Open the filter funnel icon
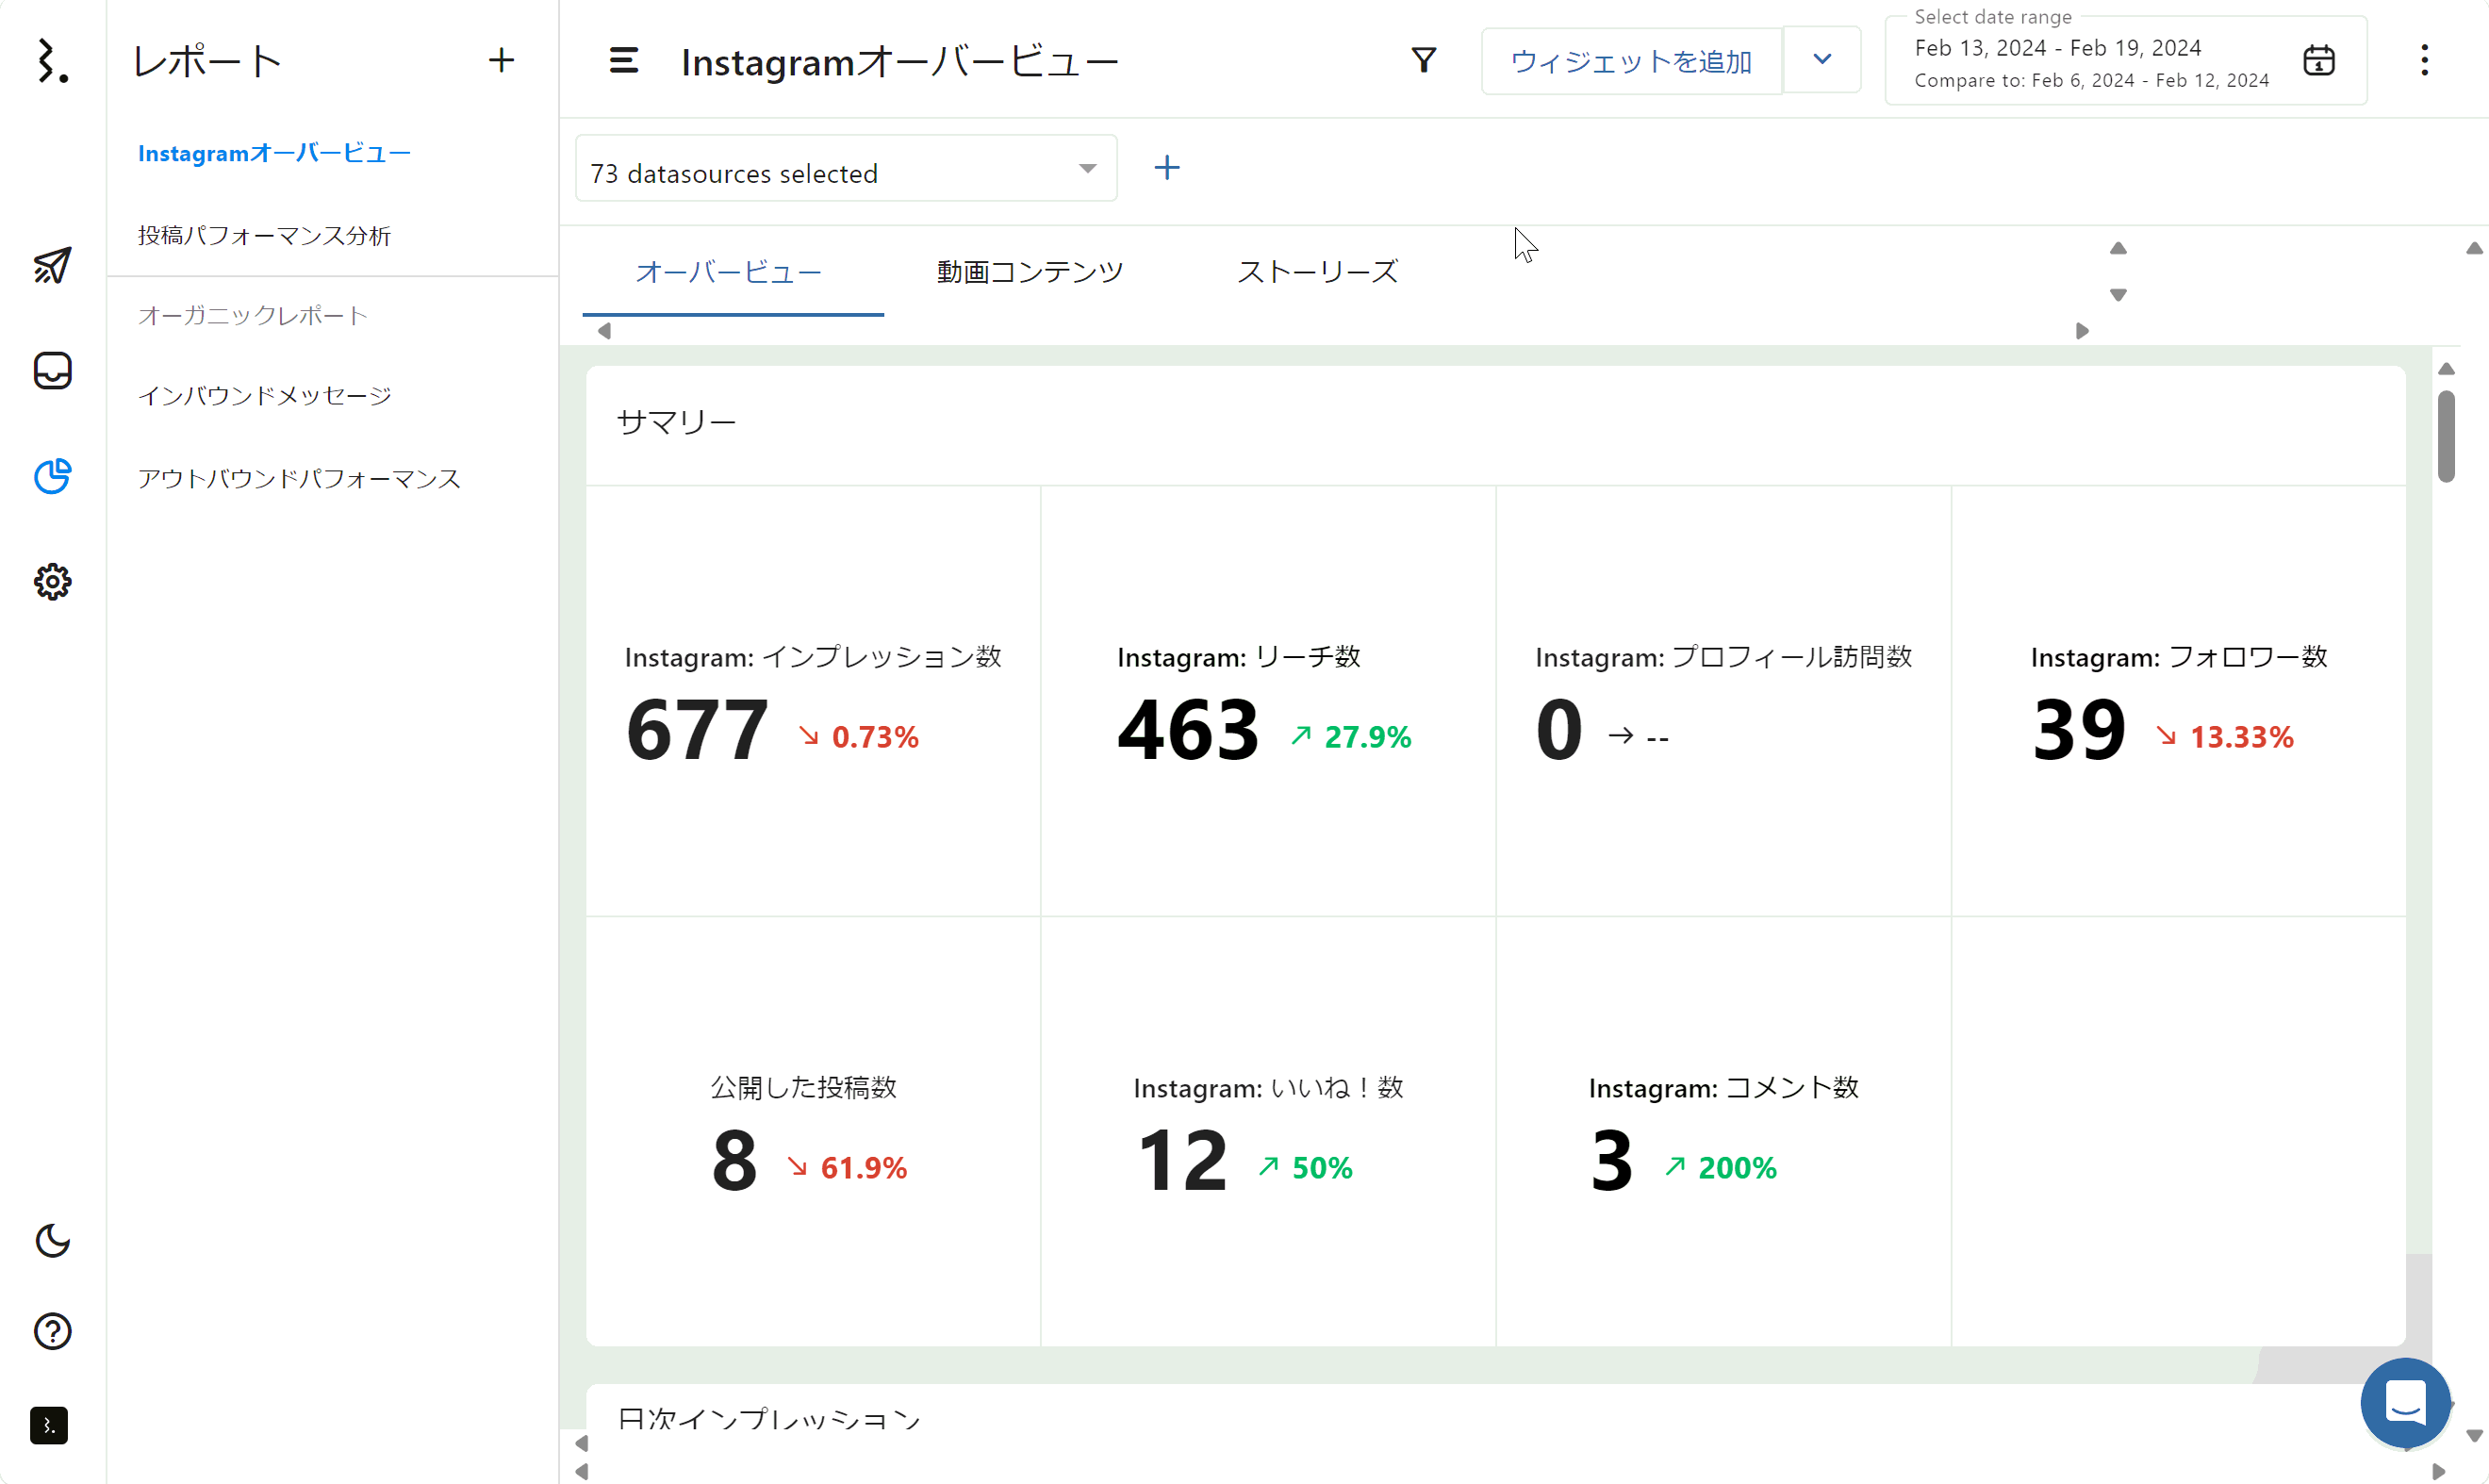 point(1423,61)
